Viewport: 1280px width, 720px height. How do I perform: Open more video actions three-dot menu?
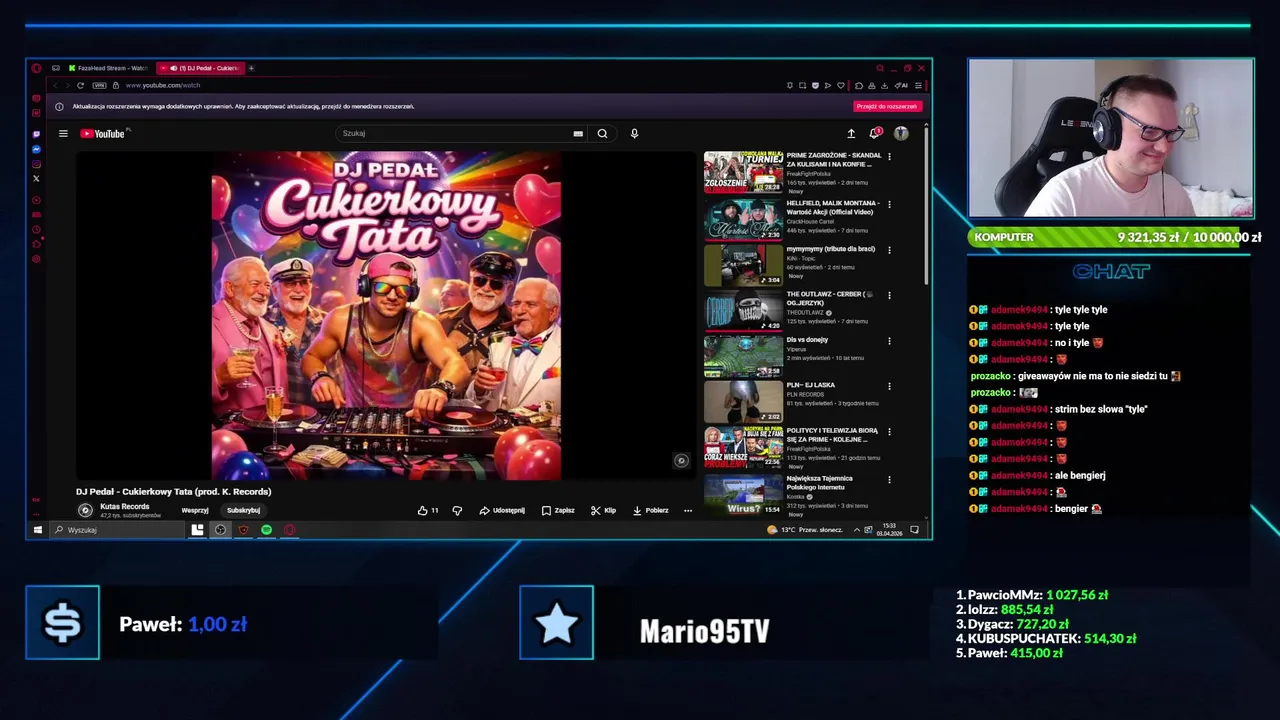tap(688, 510)
